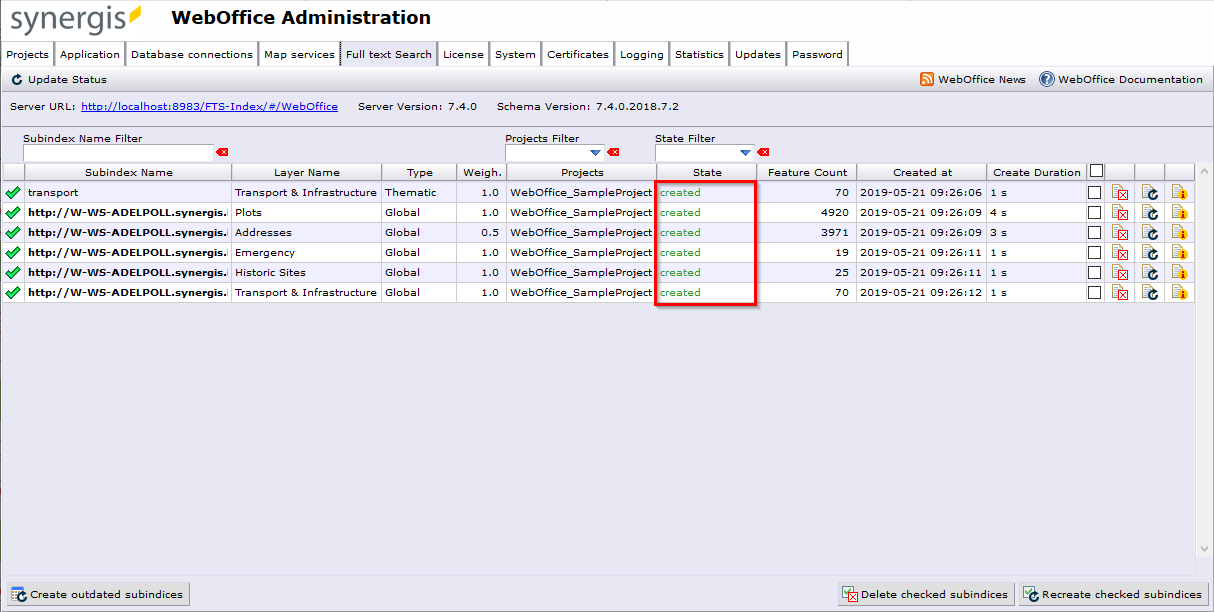Image resolution: width=1214 pixels, height=612 pixels.
Task: Recreate the Plots subindex using its refresh icon
Action: click(1150, 212)
